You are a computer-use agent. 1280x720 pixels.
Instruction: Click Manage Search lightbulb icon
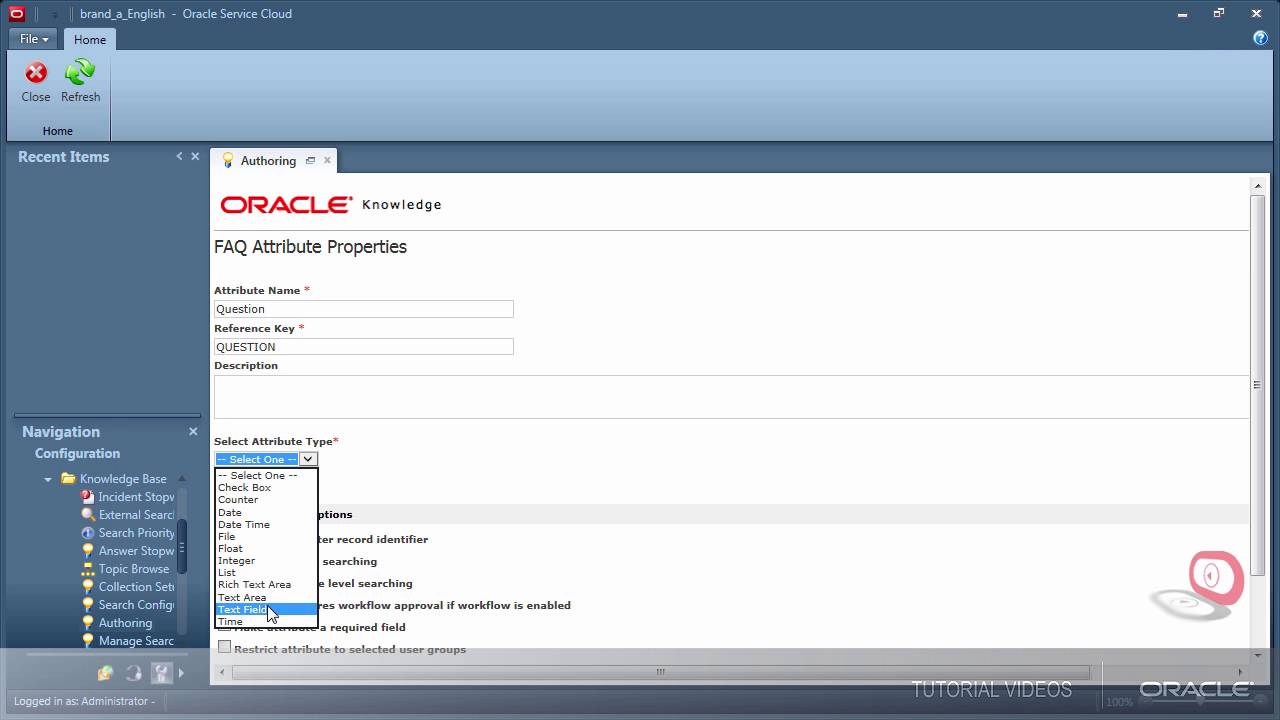[87, 641]
